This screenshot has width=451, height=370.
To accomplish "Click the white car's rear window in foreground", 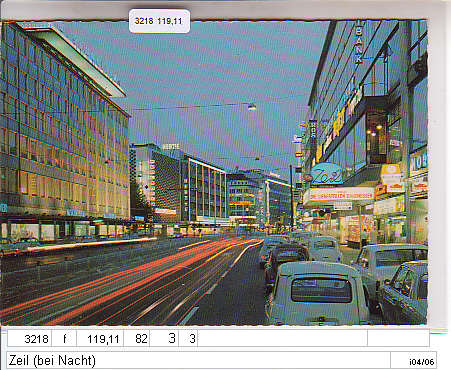I will [321, 290].
